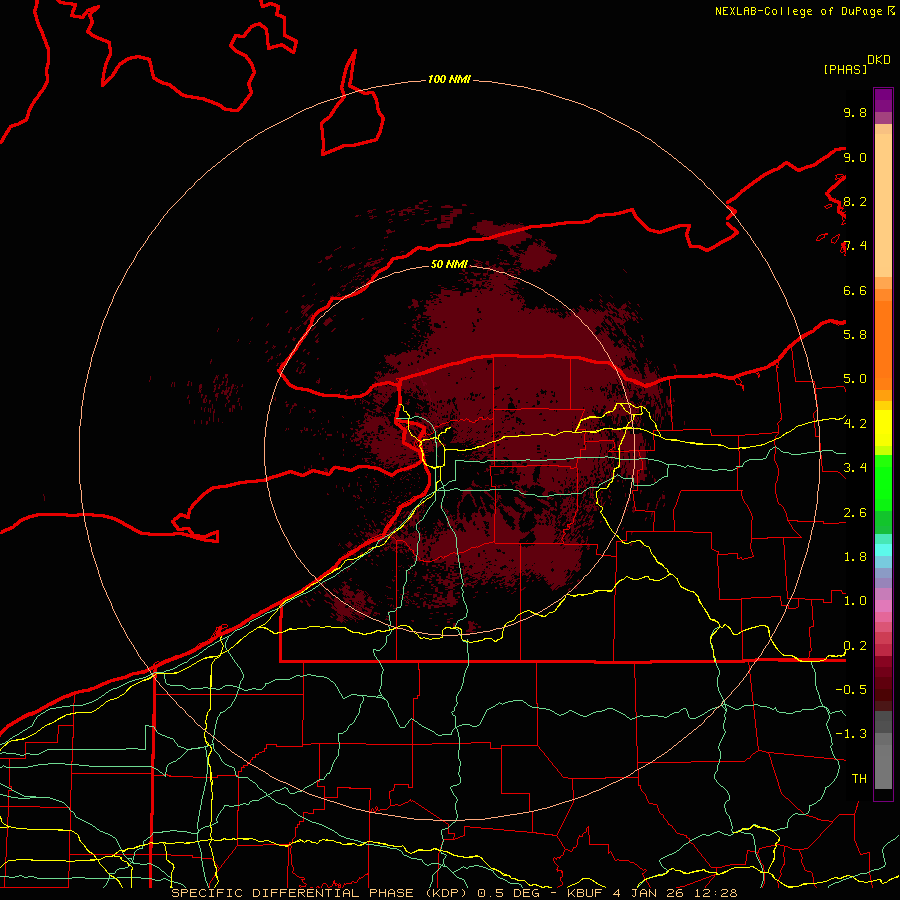Click the 100 NMI range ring label
Image resolution: width=900 pixels, height=900 pixels.
pyautogui.click(x=449, y=79)
